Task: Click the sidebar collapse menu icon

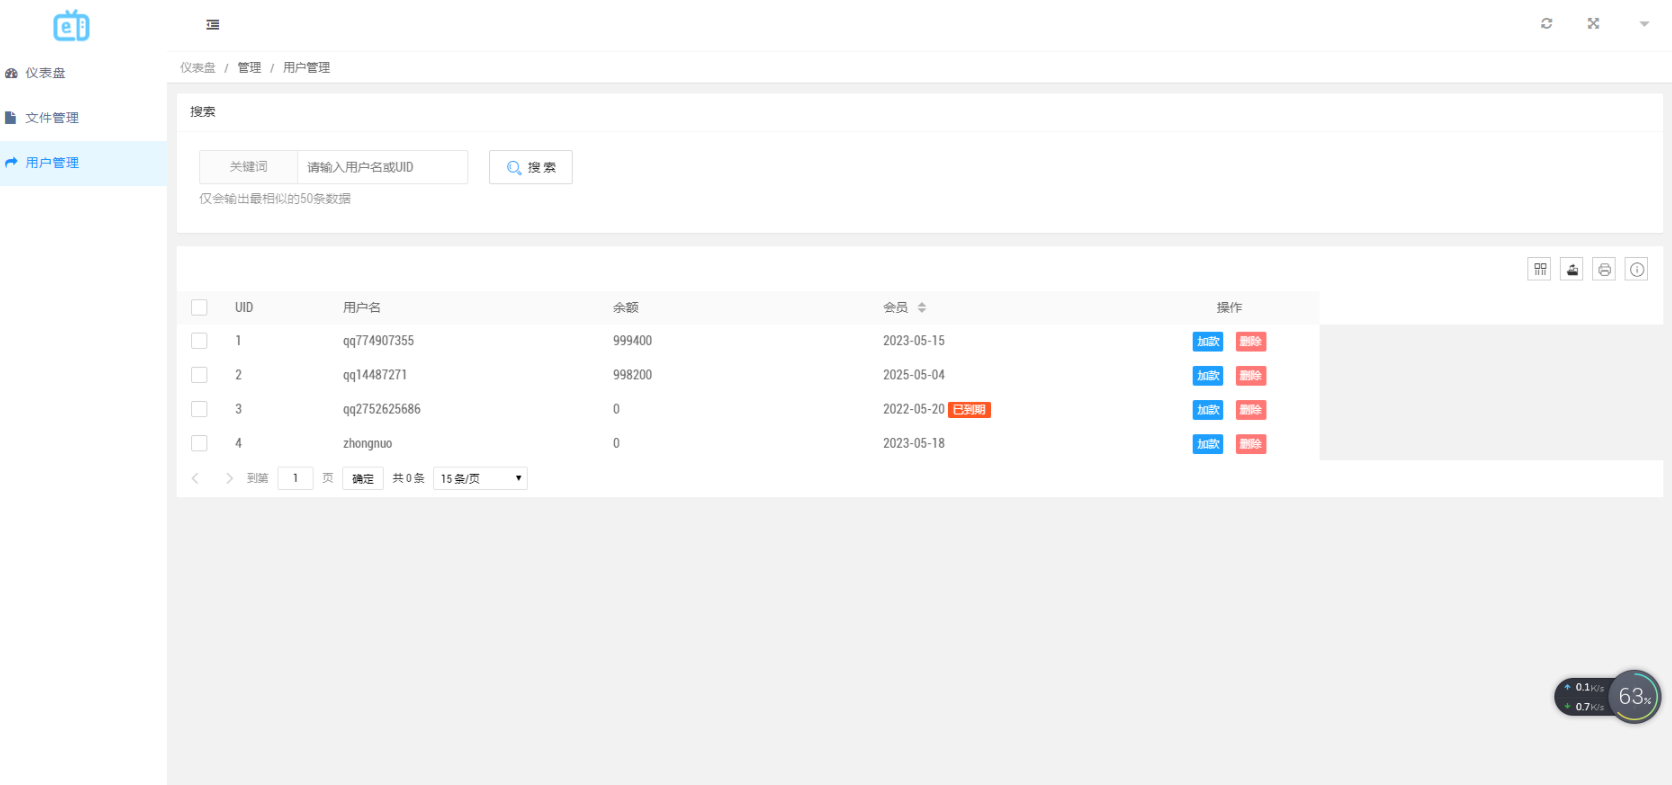Action: (213, 25)
